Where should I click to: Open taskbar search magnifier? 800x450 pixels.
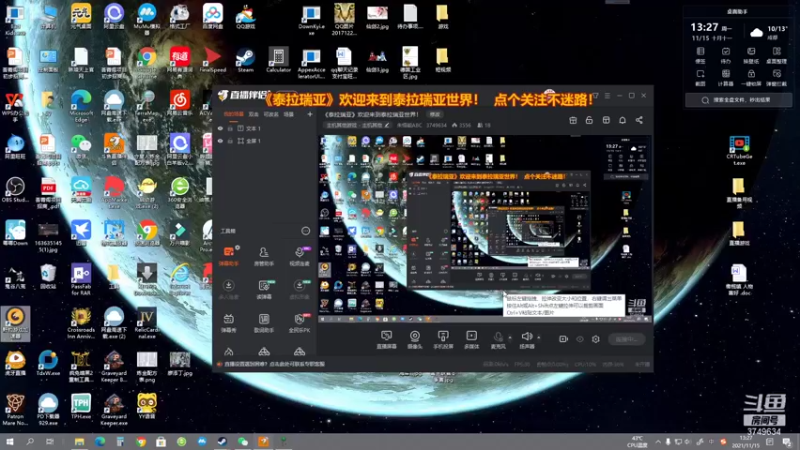pyautogui.click(x=30, y=442)
